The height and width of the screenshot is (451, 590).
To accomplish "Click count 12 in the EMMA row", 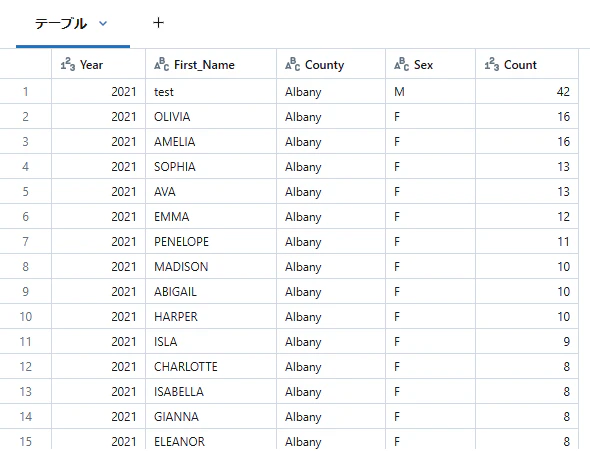I will 564,217.
